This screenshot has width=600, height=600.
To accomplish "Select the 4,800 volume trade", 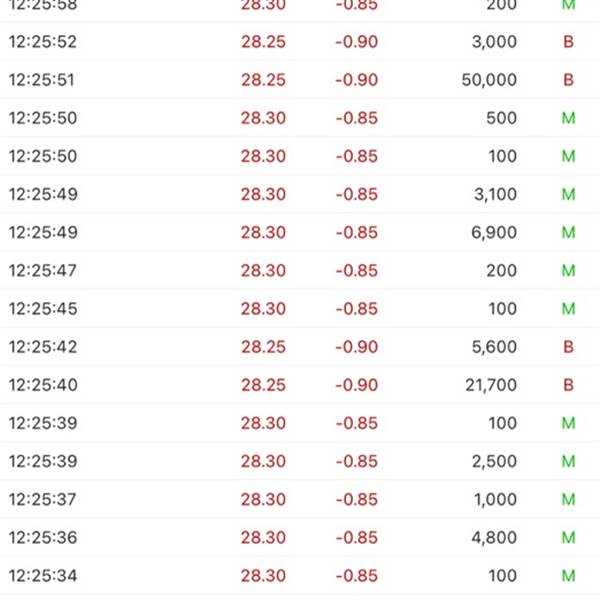I will tap(300, 537).
